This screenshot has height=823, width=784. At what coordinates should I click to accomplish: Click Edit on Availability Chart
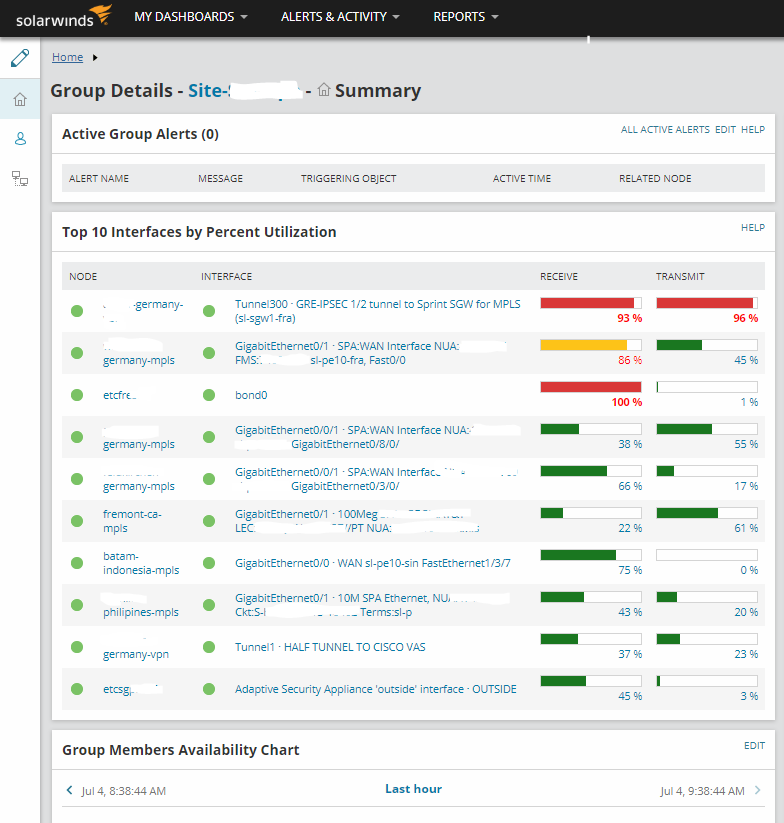pos(754,745)
